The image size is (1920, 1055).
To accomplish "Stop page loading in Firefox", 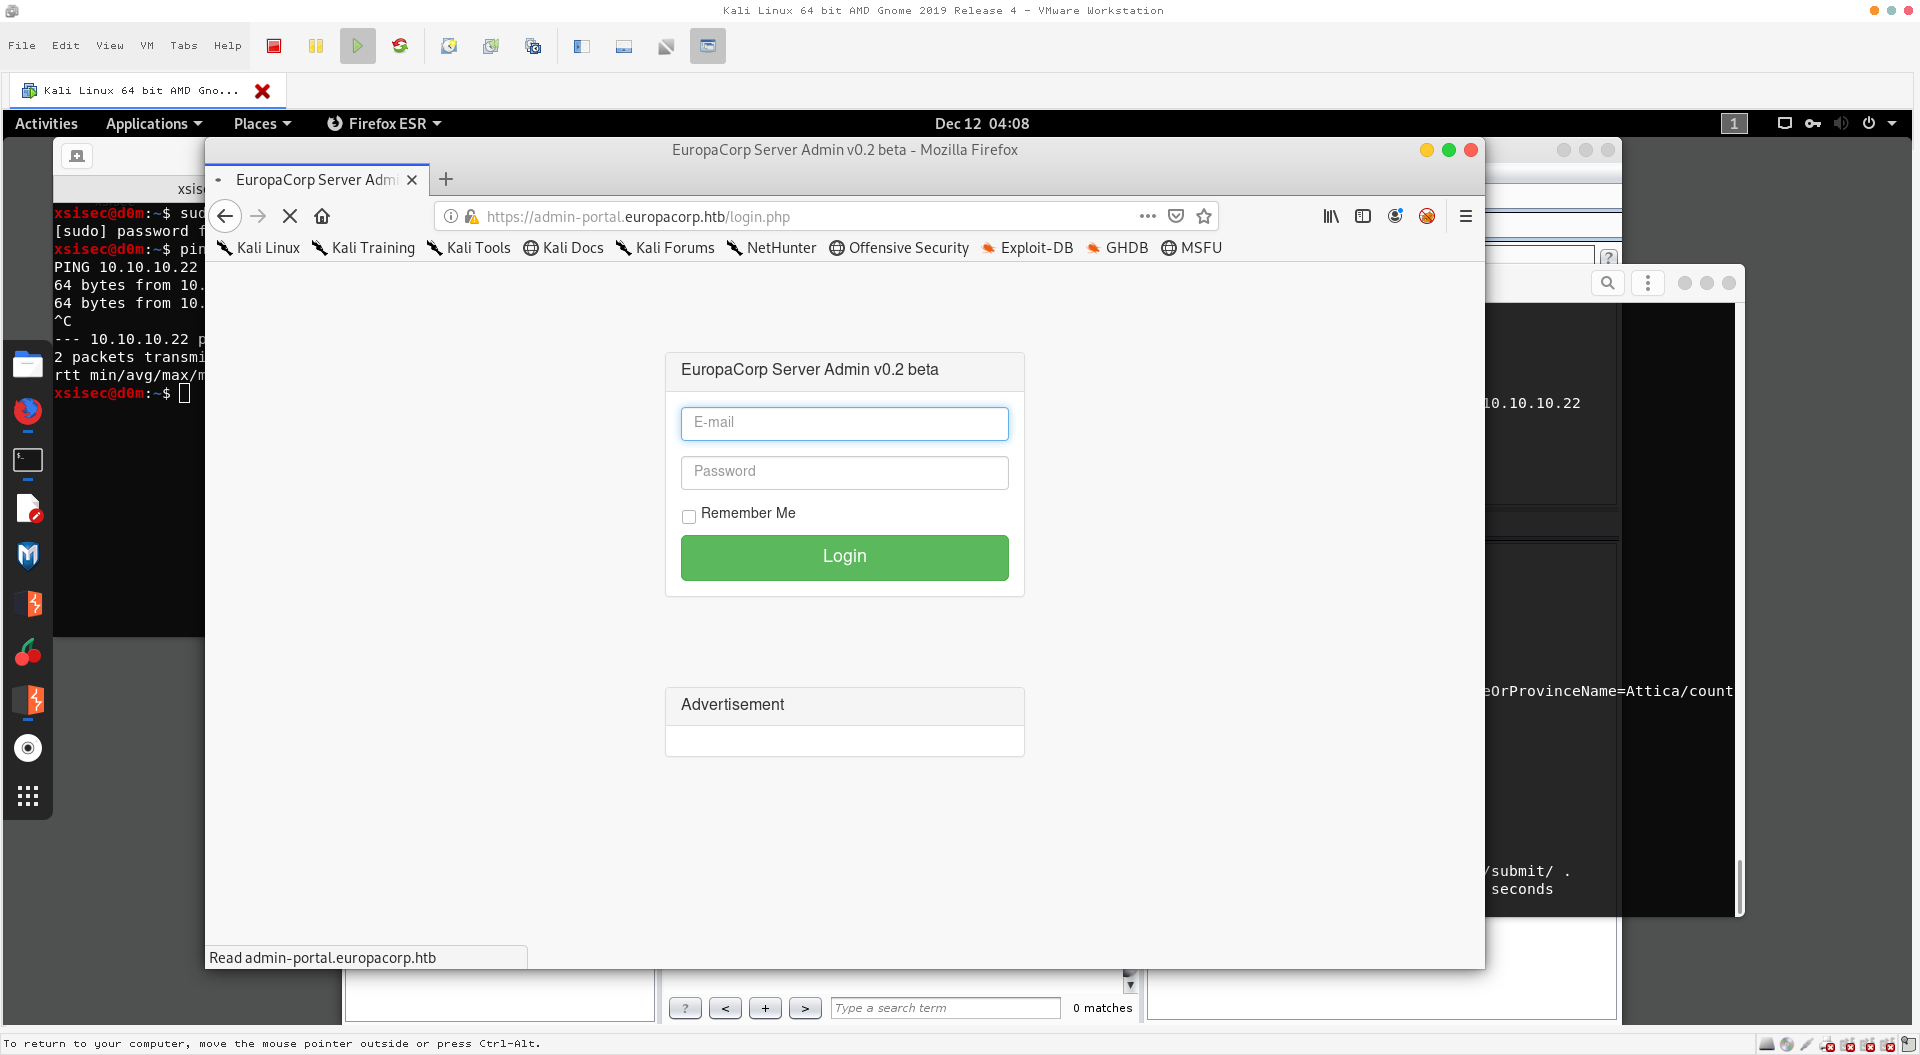I will (290, 216).
